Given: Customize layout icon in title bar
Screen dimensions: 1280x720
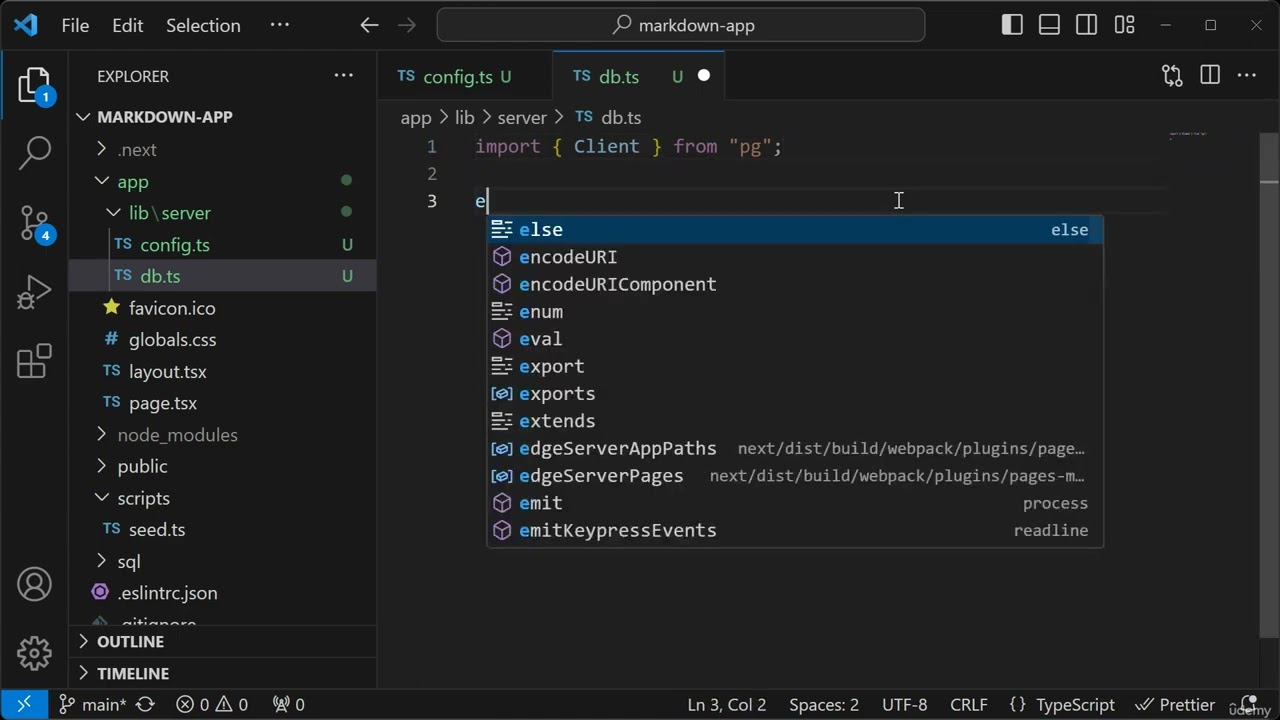Looking at the screenshot, I should point(1125,26).
